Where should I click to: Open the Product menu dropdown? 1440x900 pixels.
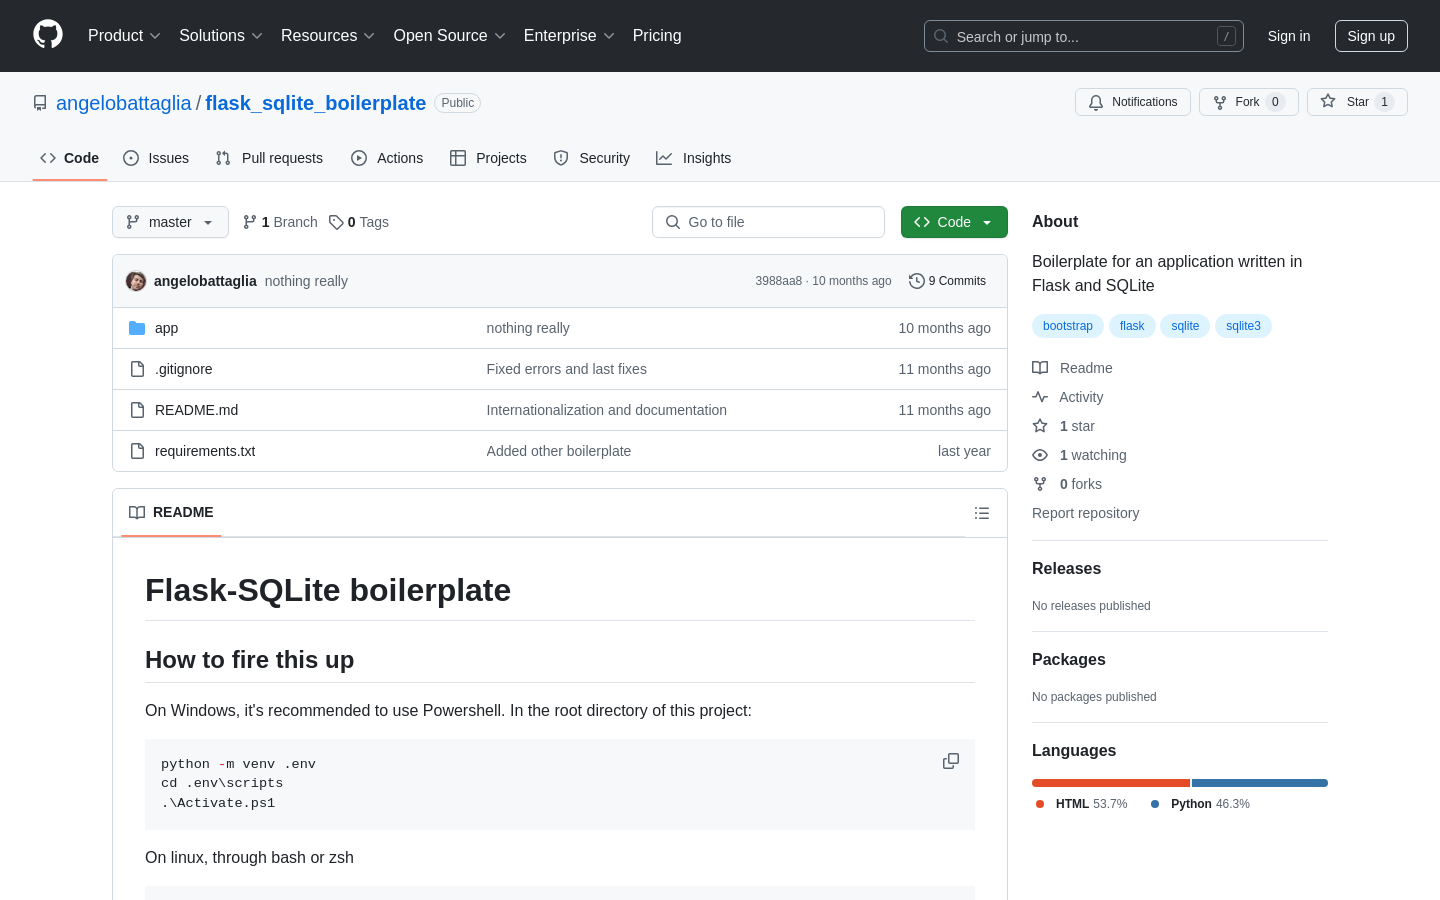[124, 36]
